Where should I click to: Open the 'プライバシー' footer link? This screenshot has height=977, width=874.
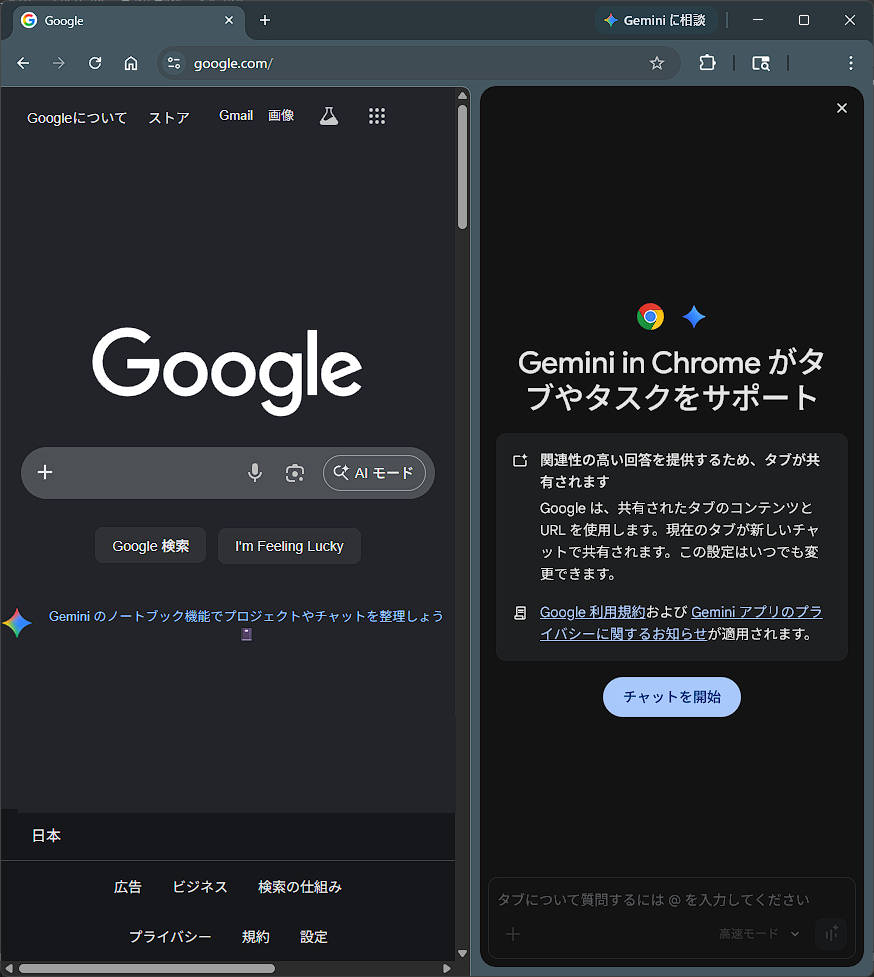(x=170, y=936)
